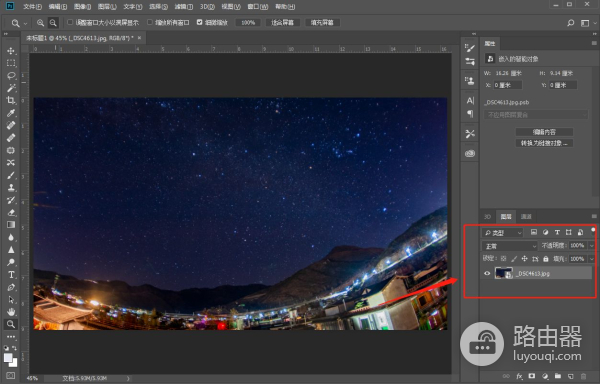Select the Magic Wand tool
This screenshot has width=600, height=384.
tap(11, 88)
